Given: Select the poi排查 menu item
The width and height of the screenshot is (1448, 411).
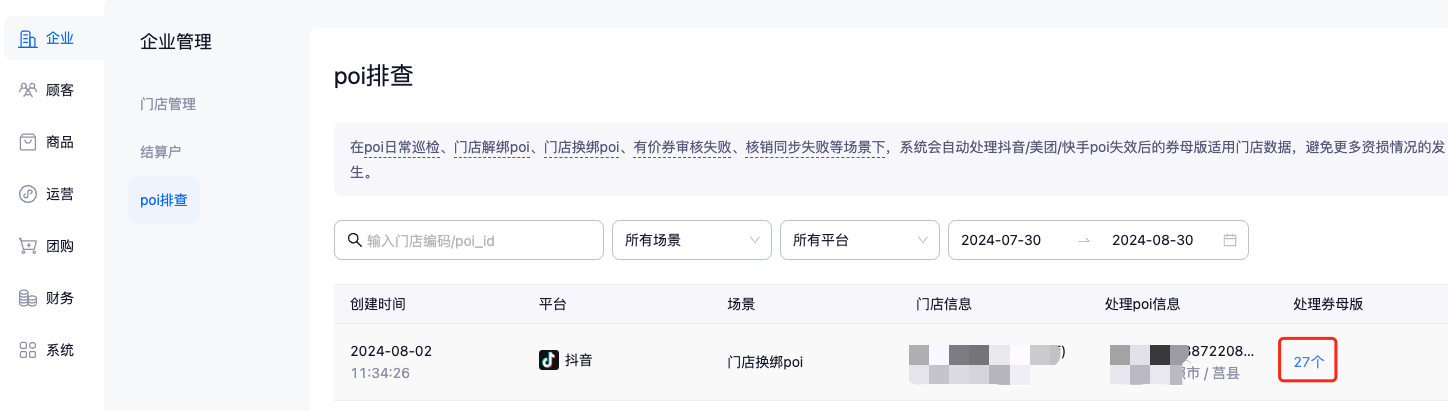Looking at the screenshot, I should [164, 200].
